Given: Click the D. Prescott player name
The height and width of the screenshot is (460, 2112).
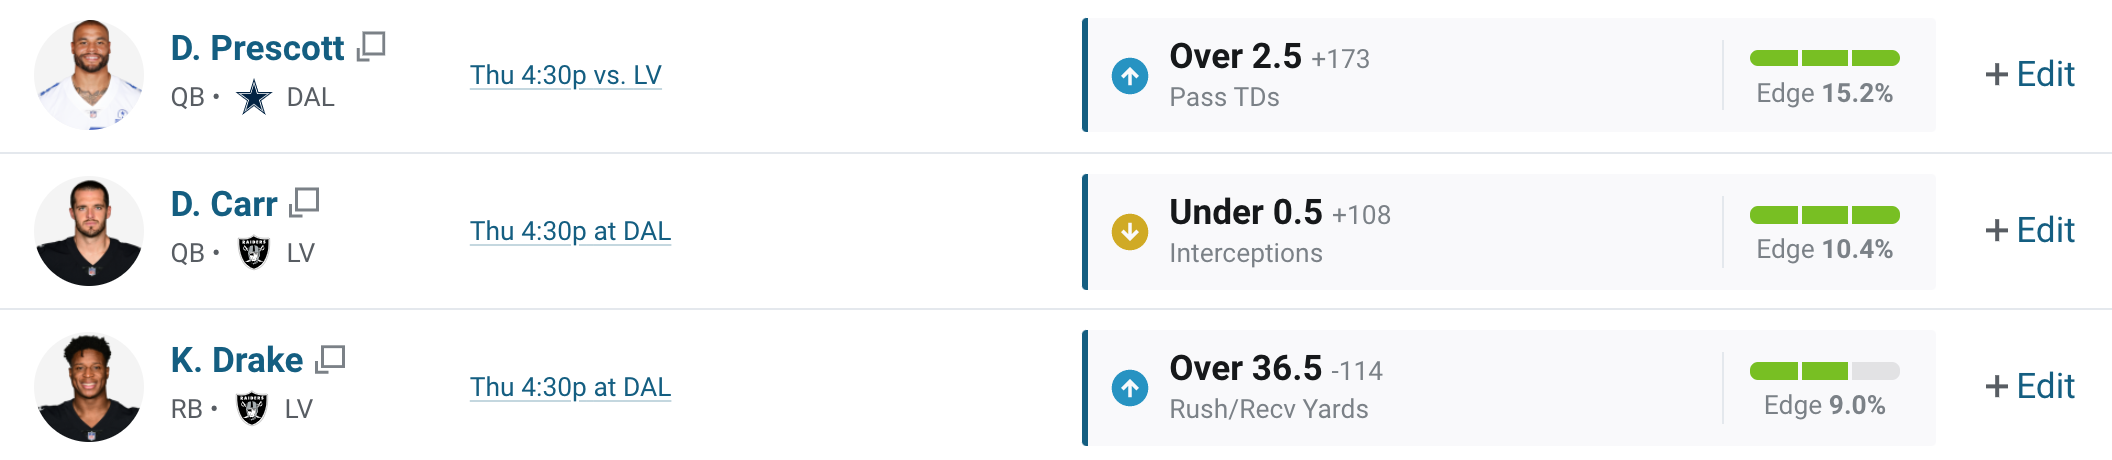Looking at the screenshot, I should (257, 48).
